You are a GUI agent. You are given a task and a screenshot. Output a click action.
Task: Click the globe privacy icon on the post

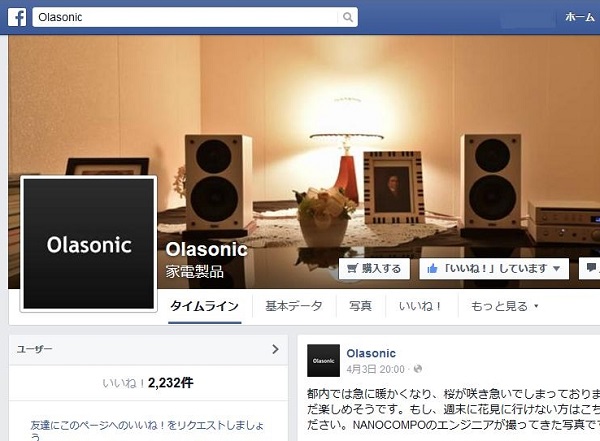point(417,369)
